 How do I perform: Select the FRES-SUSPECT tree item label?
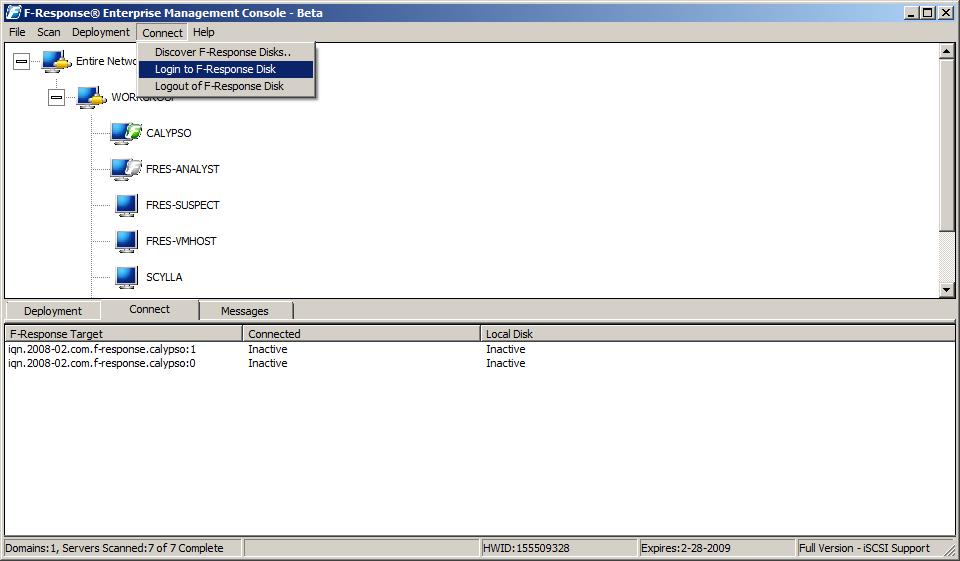tap(182, 205)
